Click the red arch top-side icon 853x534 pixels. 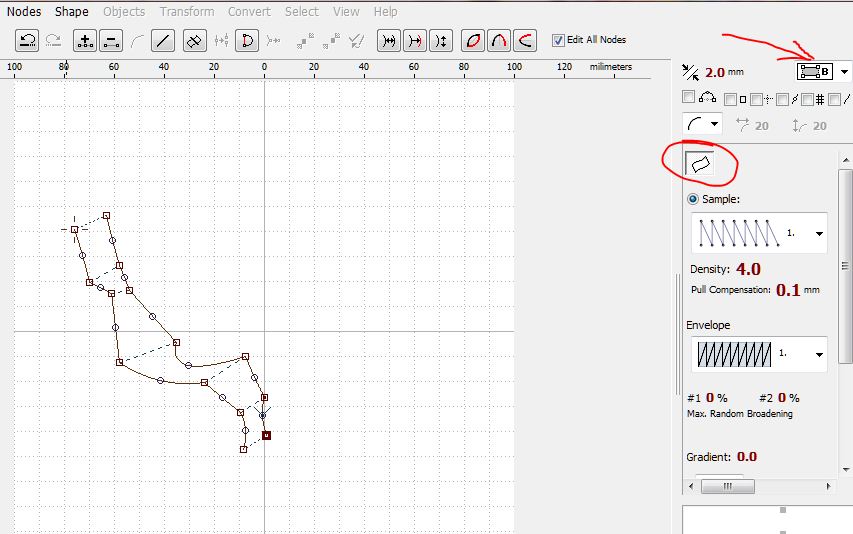point(499,41)
